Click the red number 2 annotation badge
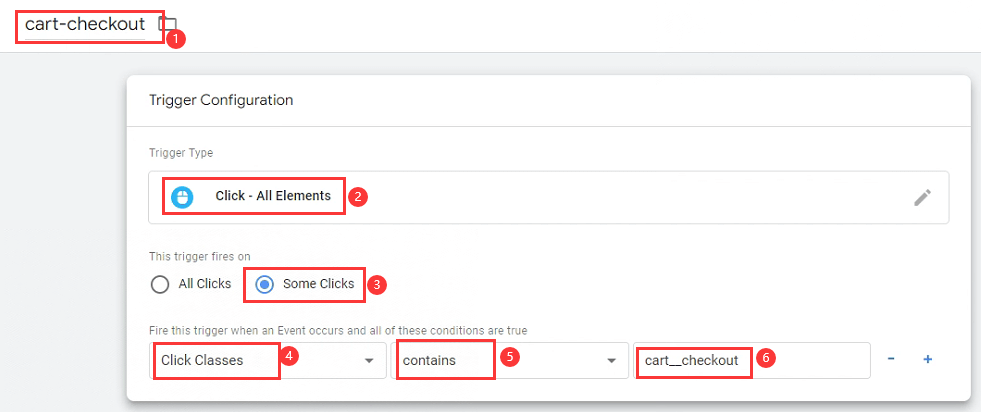The width and height of the screenshot is (981, 412). pyautogui.click(x=358, y=197)
